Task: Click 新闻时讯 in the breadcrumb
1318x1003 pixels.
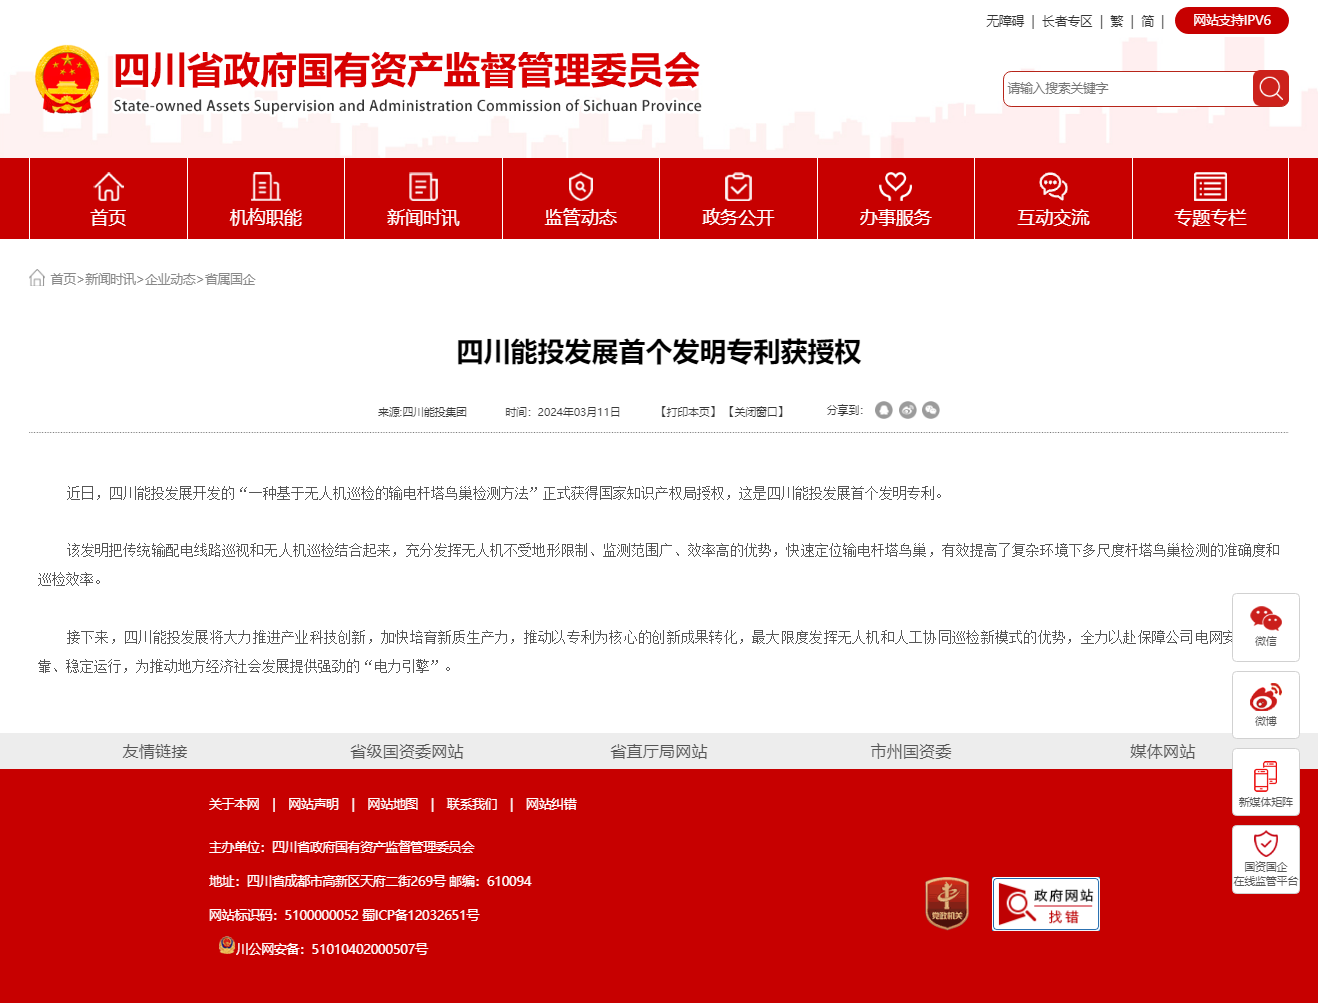Action: coord(110,279)
